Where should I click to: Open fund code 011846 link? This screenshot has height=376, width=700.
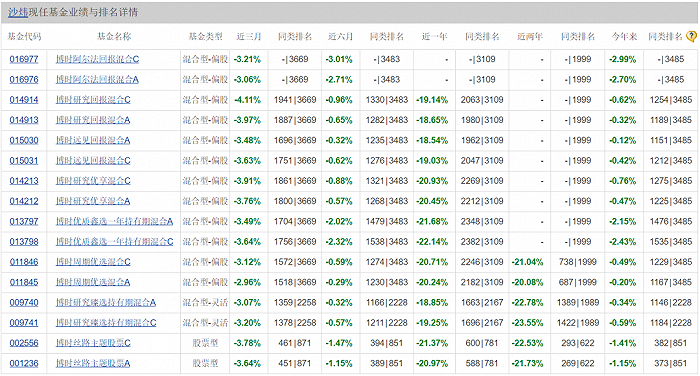point(24,262)
